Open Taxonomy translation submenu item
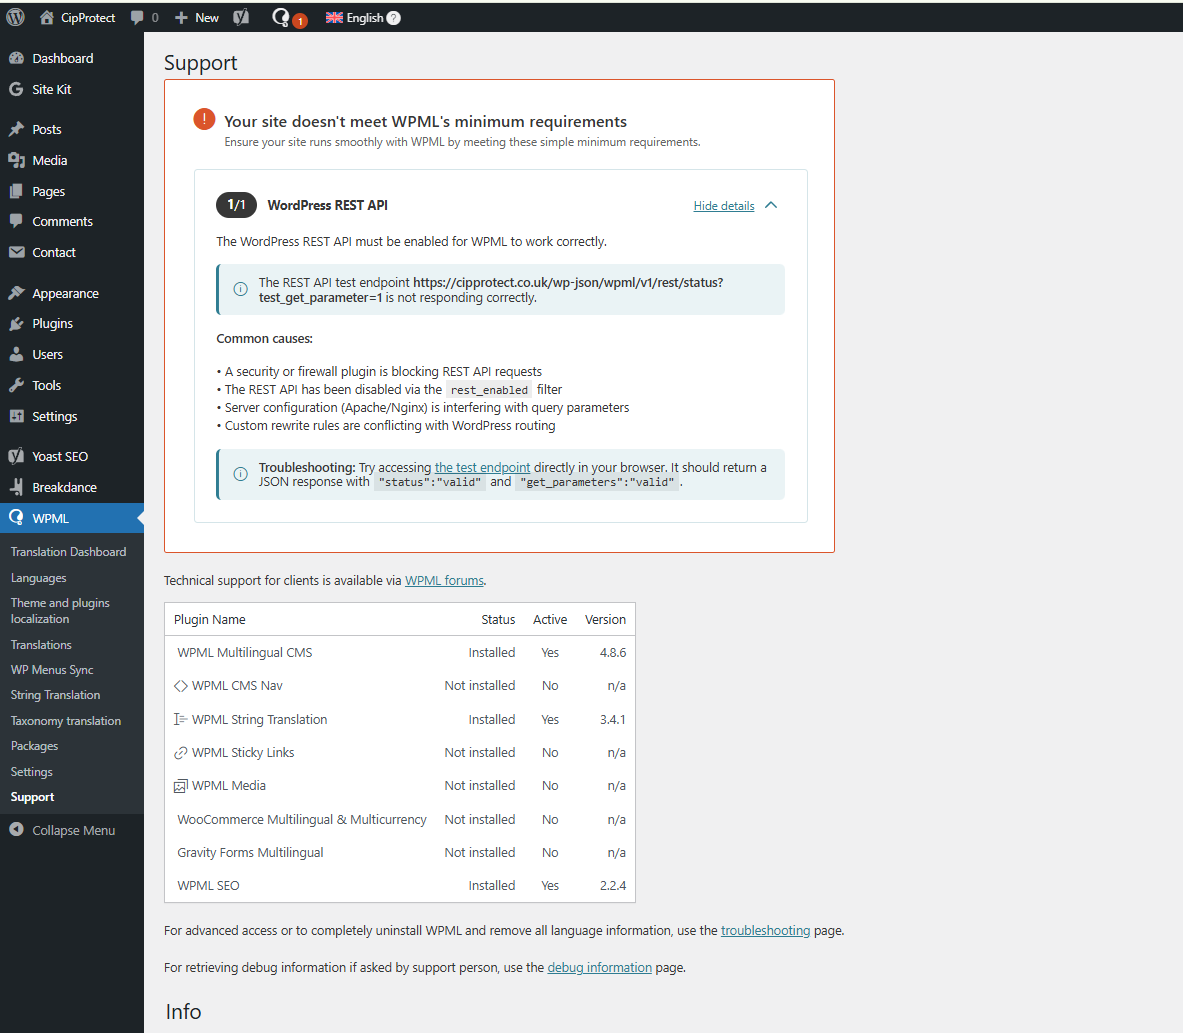 (x=66, y=721)
